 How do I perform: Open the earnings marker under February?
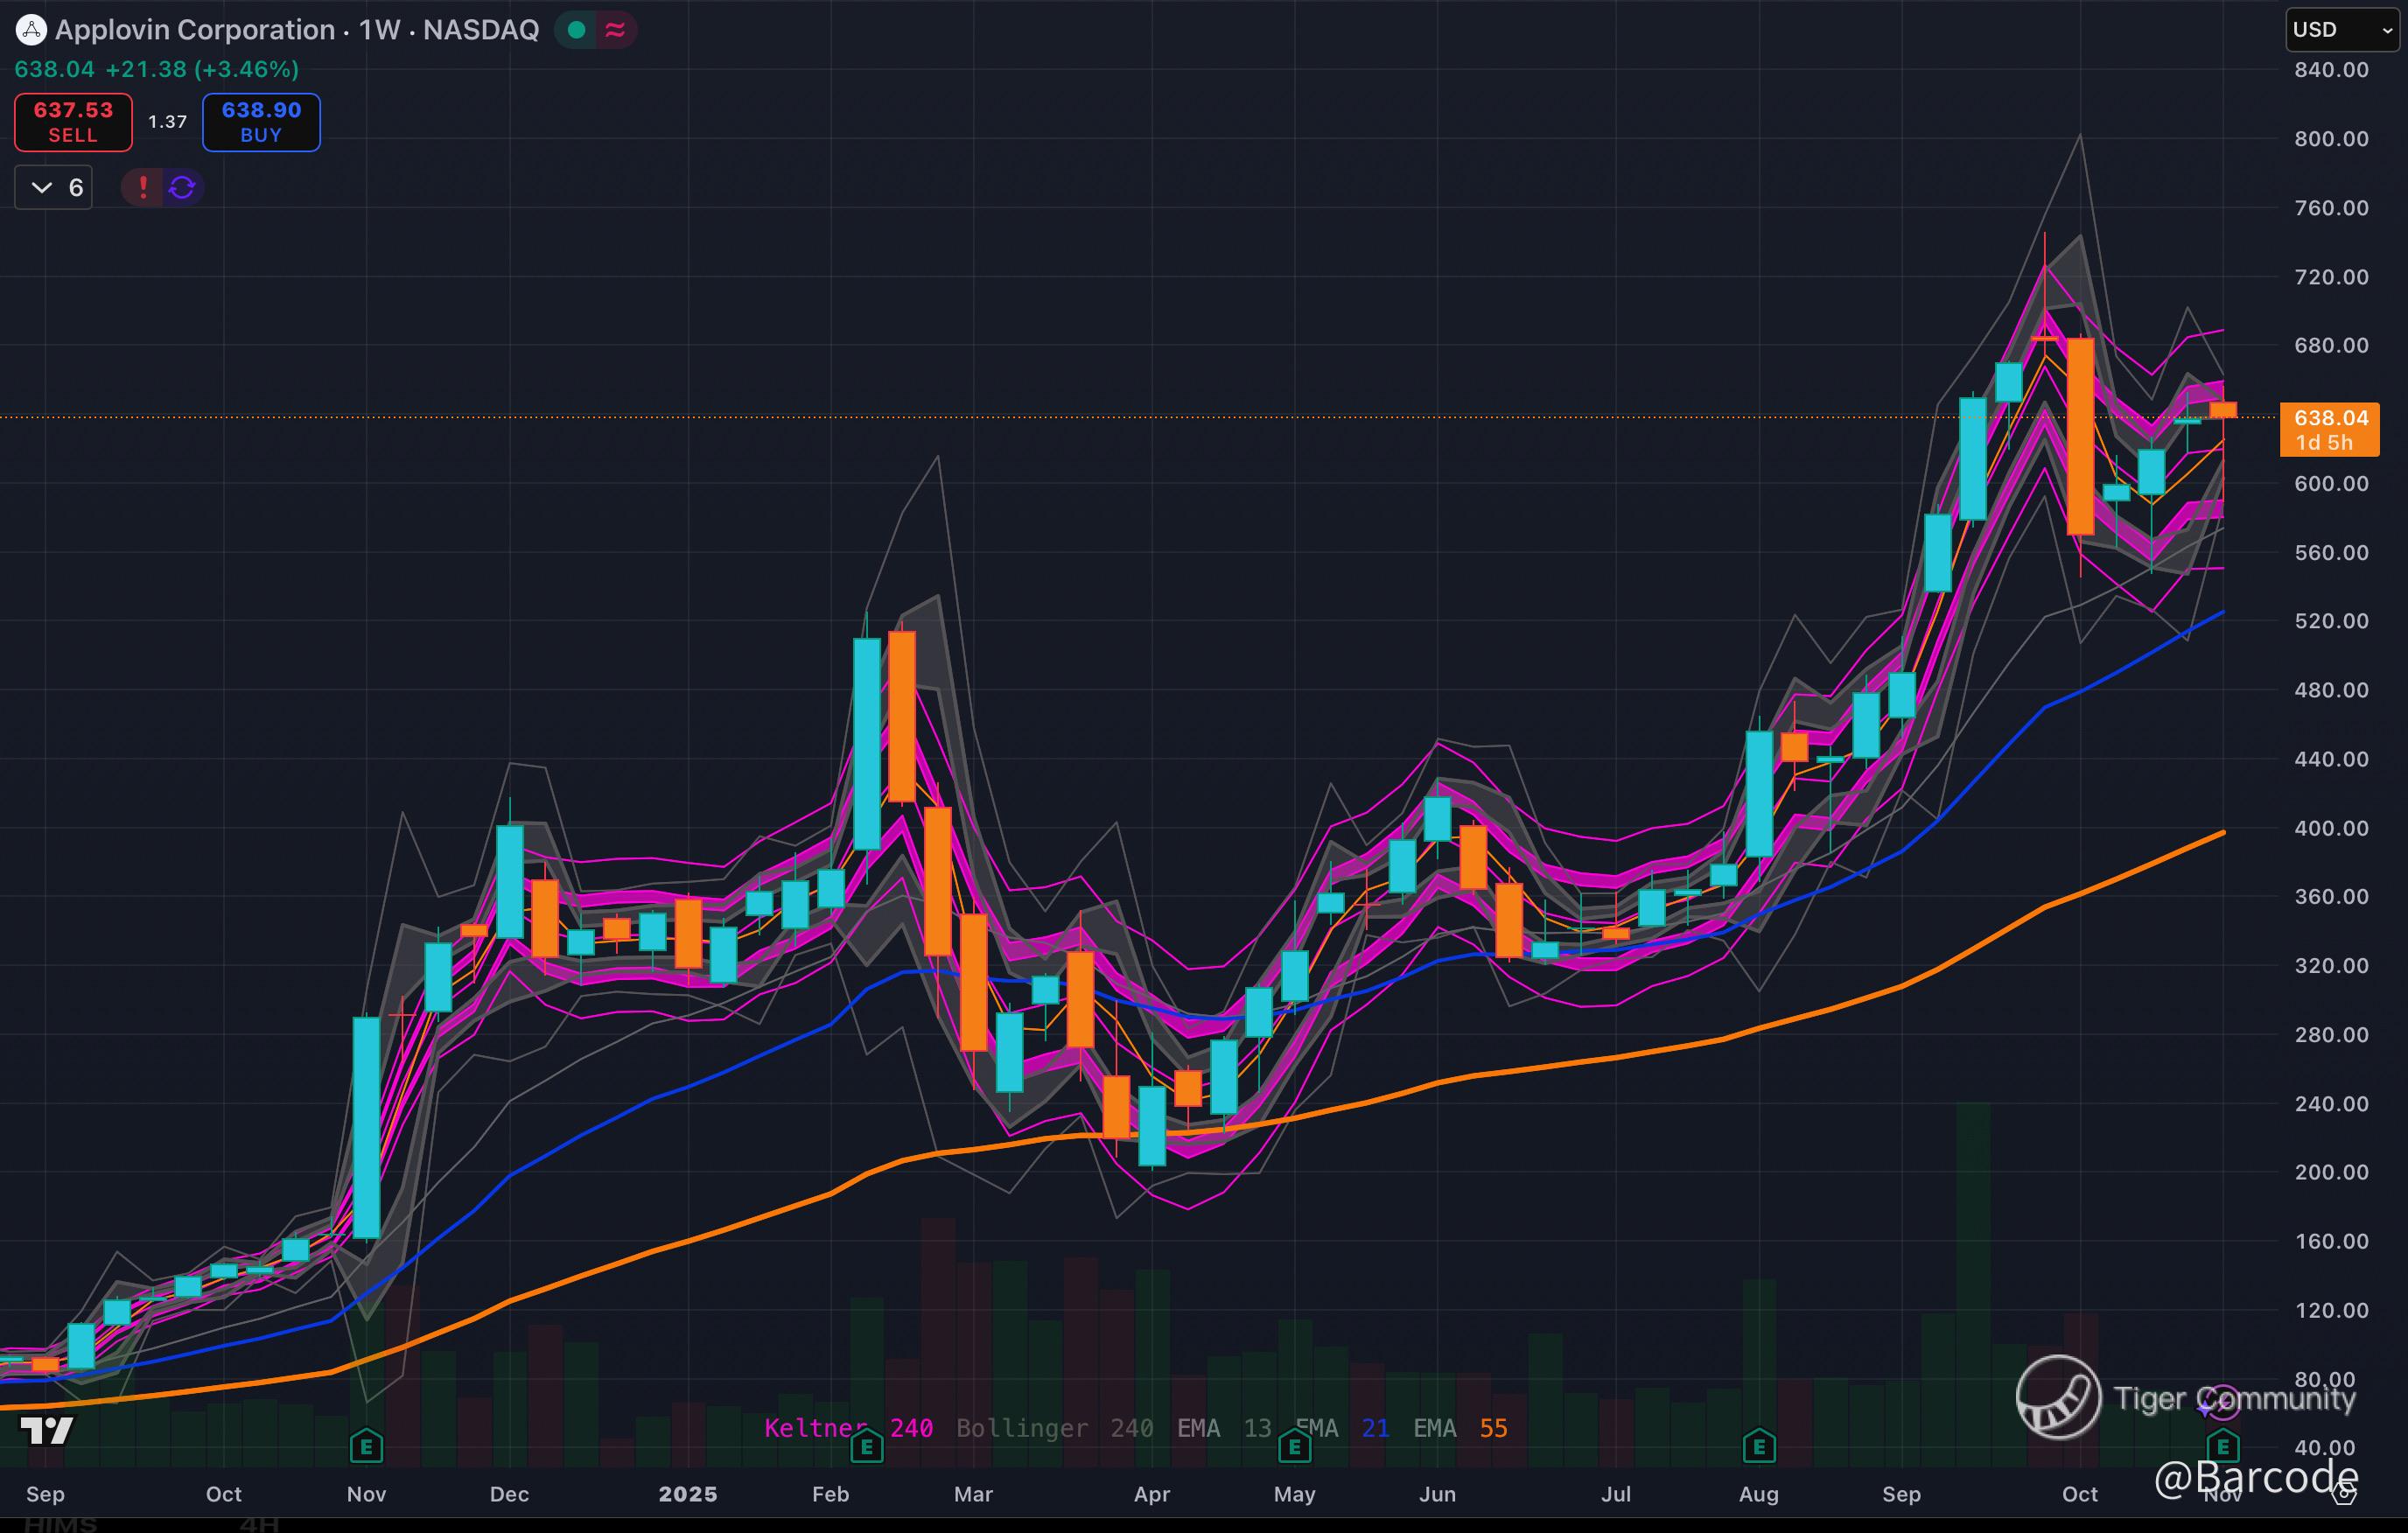[866, 1446]
